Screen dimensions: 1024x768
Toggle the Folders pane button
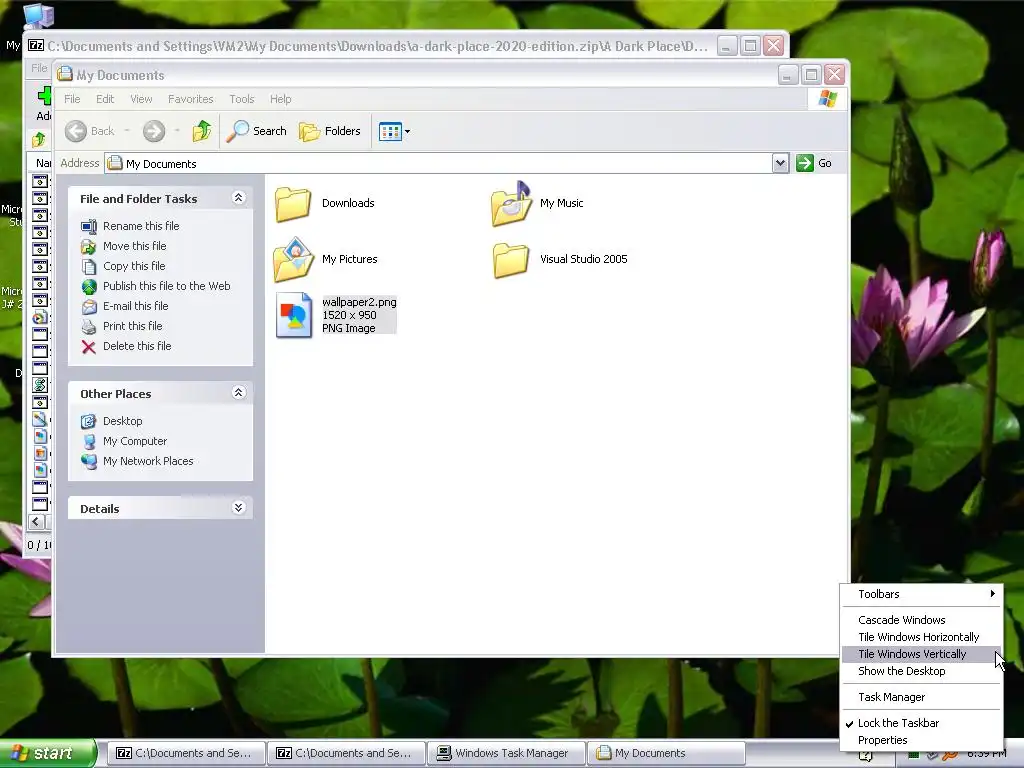tap(330, 131)
